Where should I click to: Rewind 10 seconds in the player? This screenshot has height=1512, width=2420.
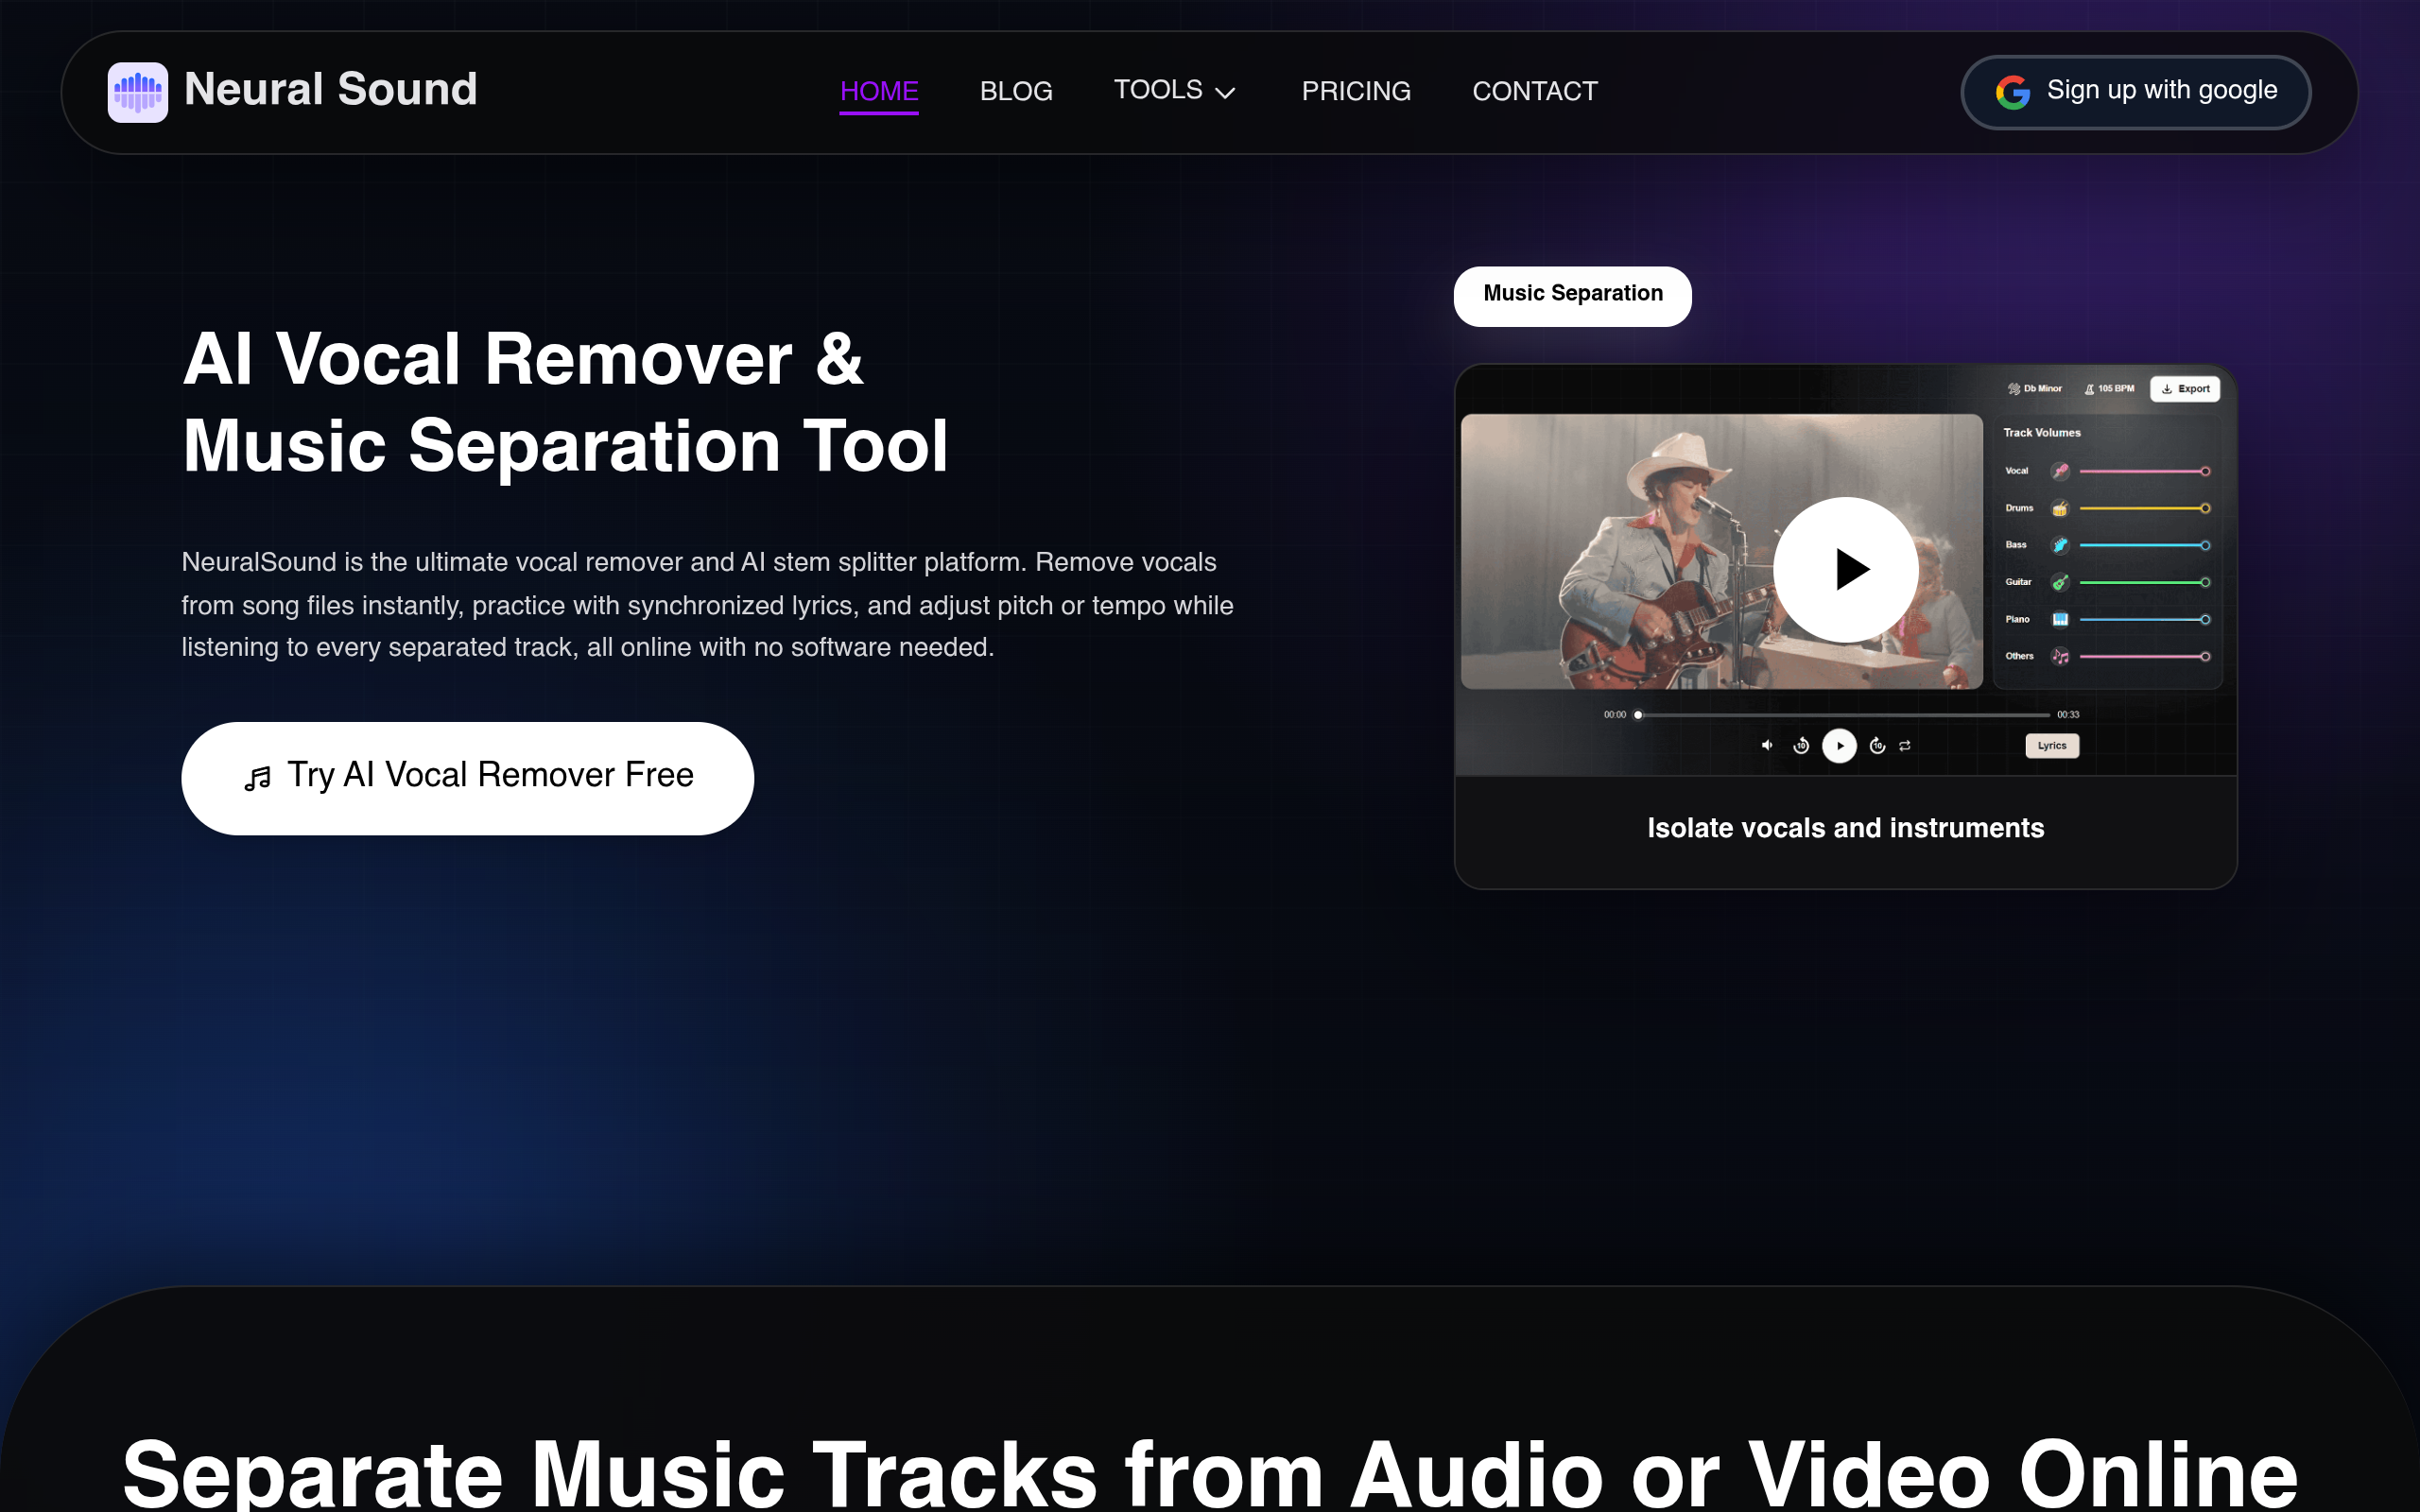[x=1801, y=745]
